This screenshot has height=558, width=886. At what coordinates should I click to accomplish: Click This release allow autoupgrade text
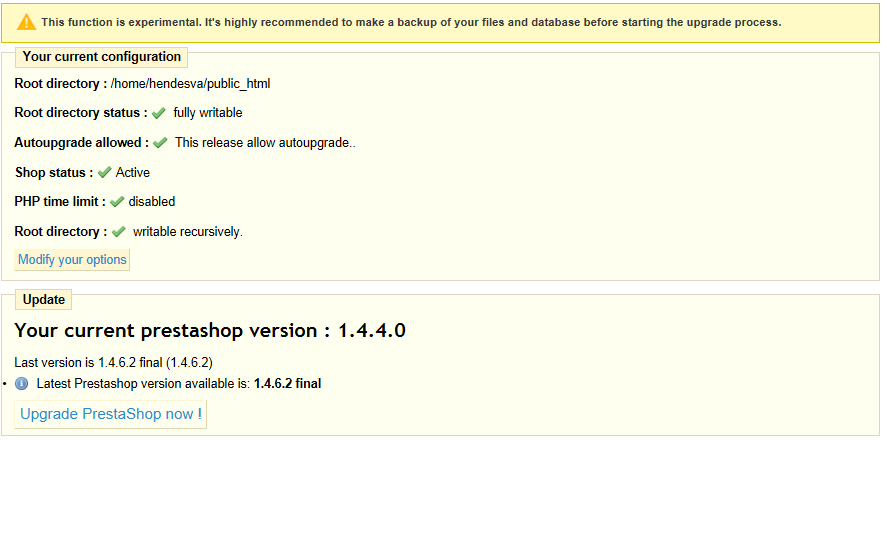pyautogui.click(x=265, y=143)
